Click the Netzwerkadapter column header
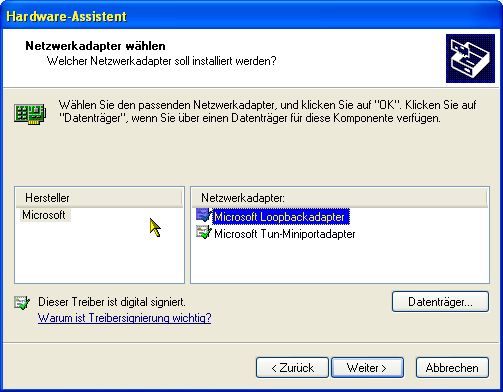The image size is (503, 392). [x=340, y=198]
